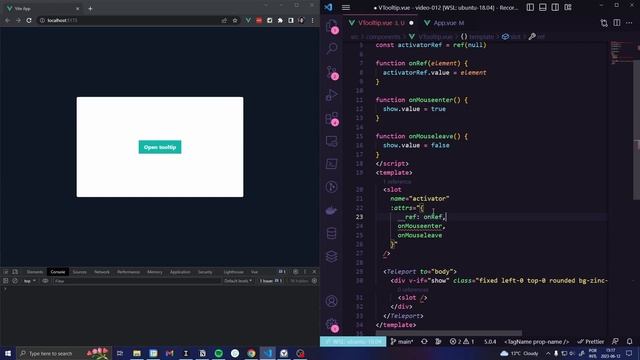Open Accounts icon in VS Code

coord(332,301)
